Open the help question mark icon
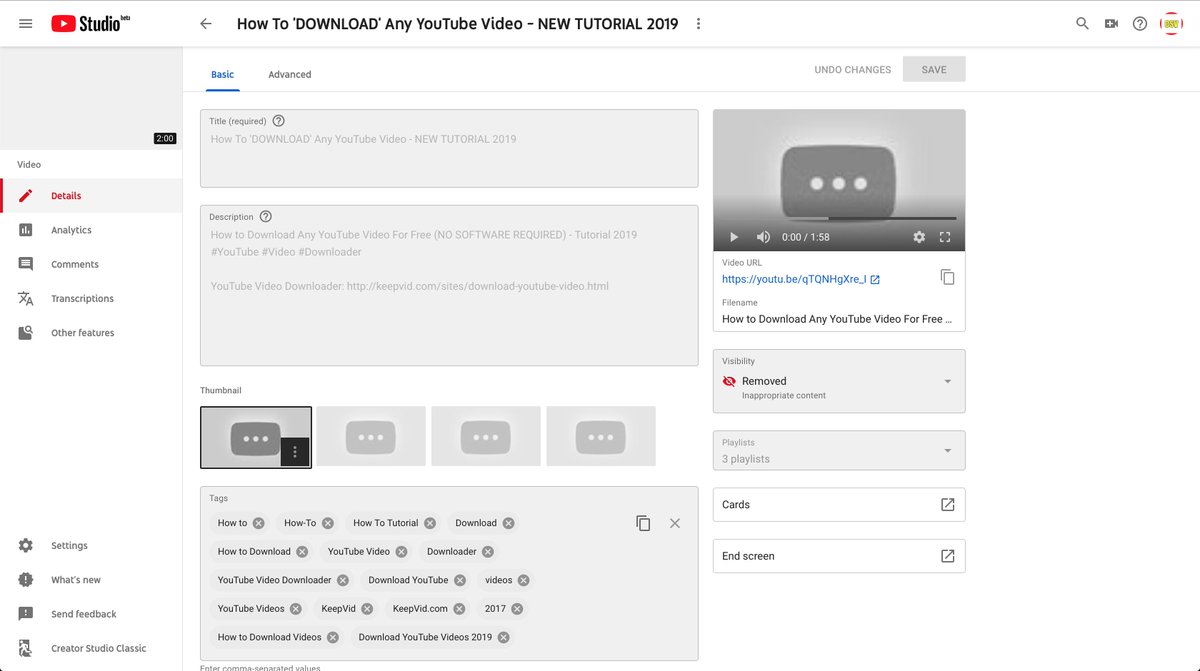This screenshot has height=671, width=1200. click(1140, 24)
